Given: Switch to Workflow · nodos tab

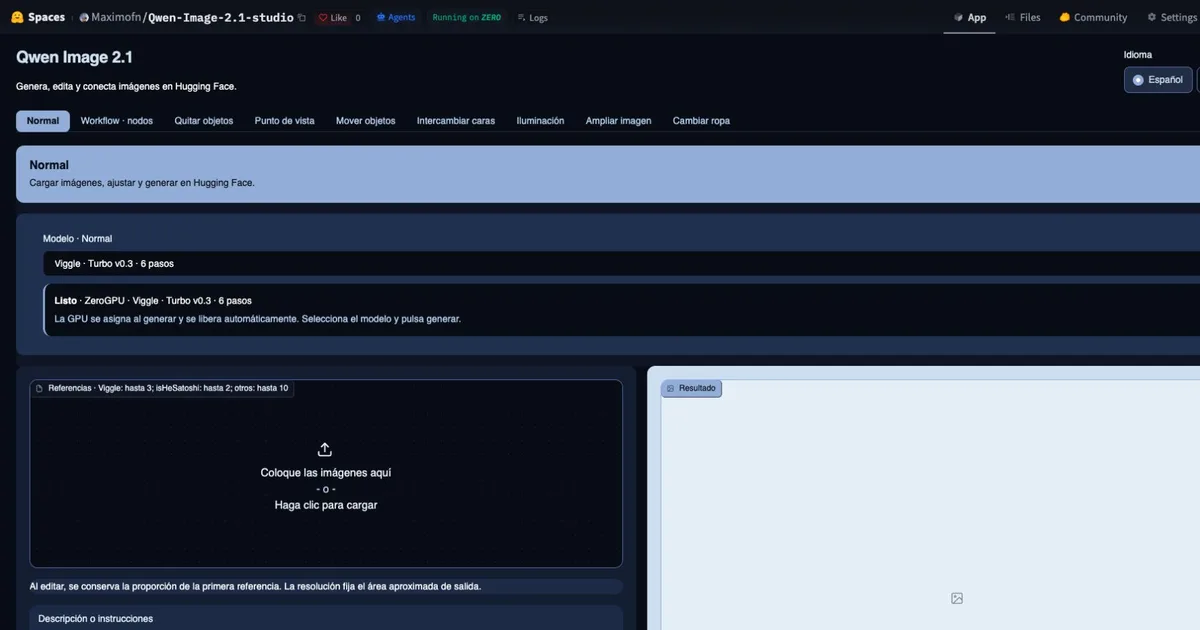Looking at the screenshot, I should [117, 121].
